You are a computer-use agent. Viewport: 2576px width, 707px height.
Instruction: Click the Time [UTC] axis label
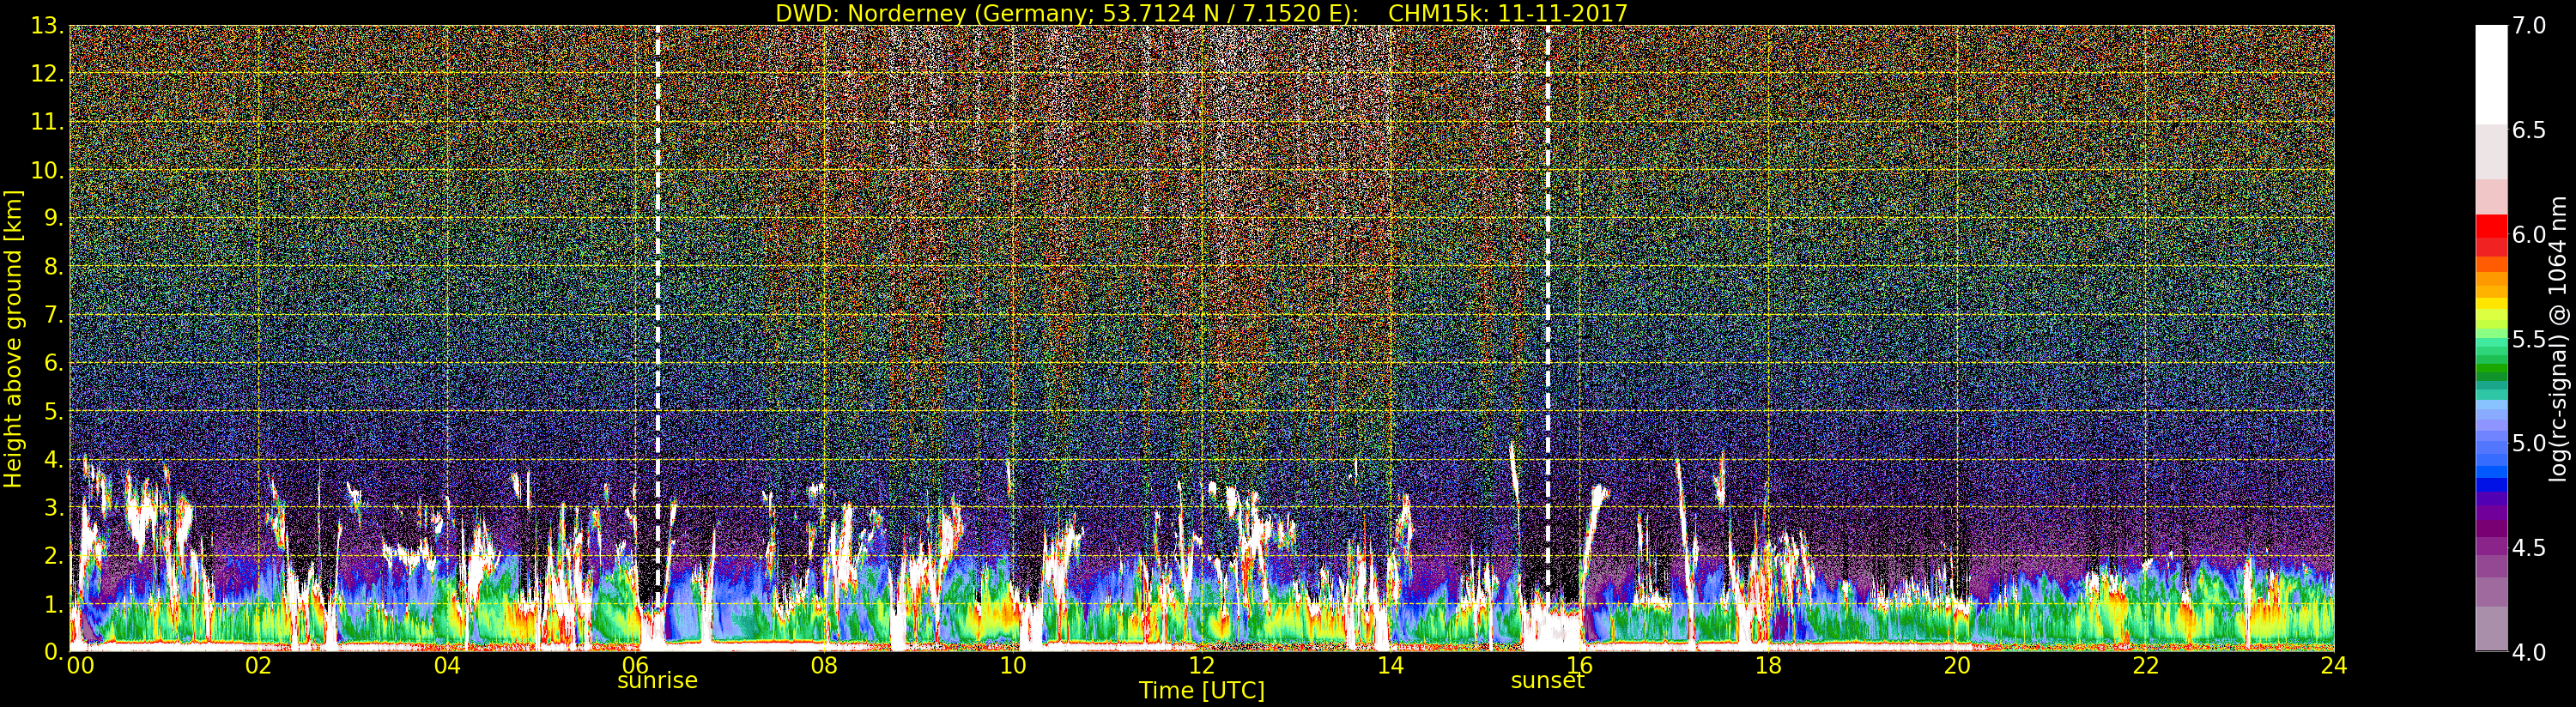[x=1201, y=691]
